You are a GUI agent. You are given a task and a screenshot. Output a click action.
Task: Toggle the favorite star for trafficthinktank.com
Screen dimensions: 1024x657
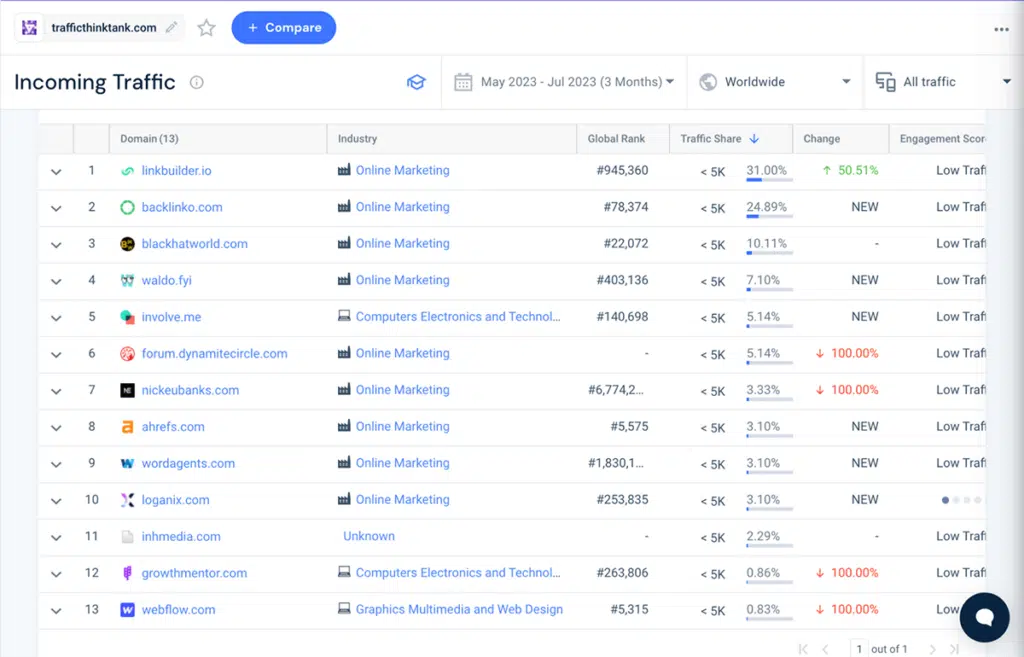click(206, 28)
